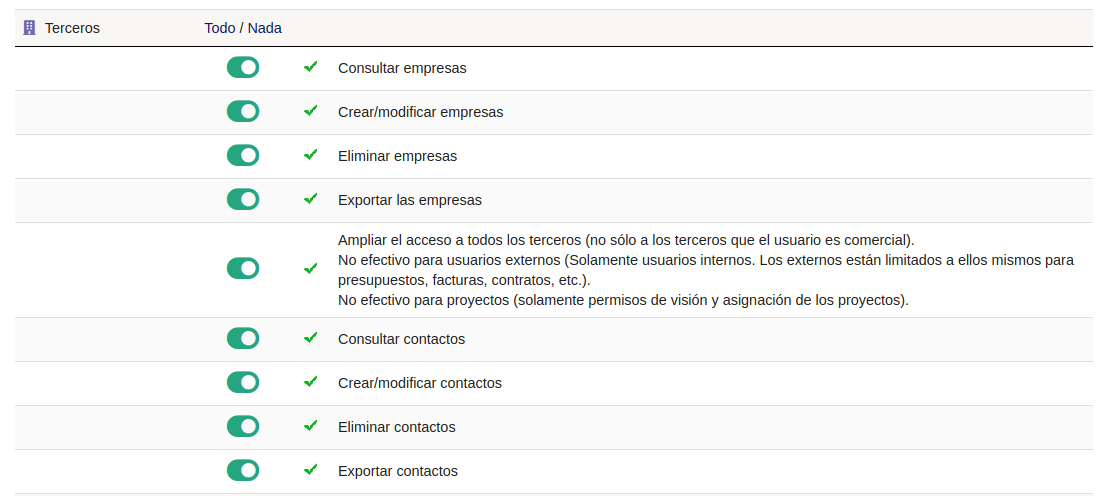Click the Nada link to revoke all
Viewport: 1105px width, 496px height.
pyautogui.click(x=265, y=28)
